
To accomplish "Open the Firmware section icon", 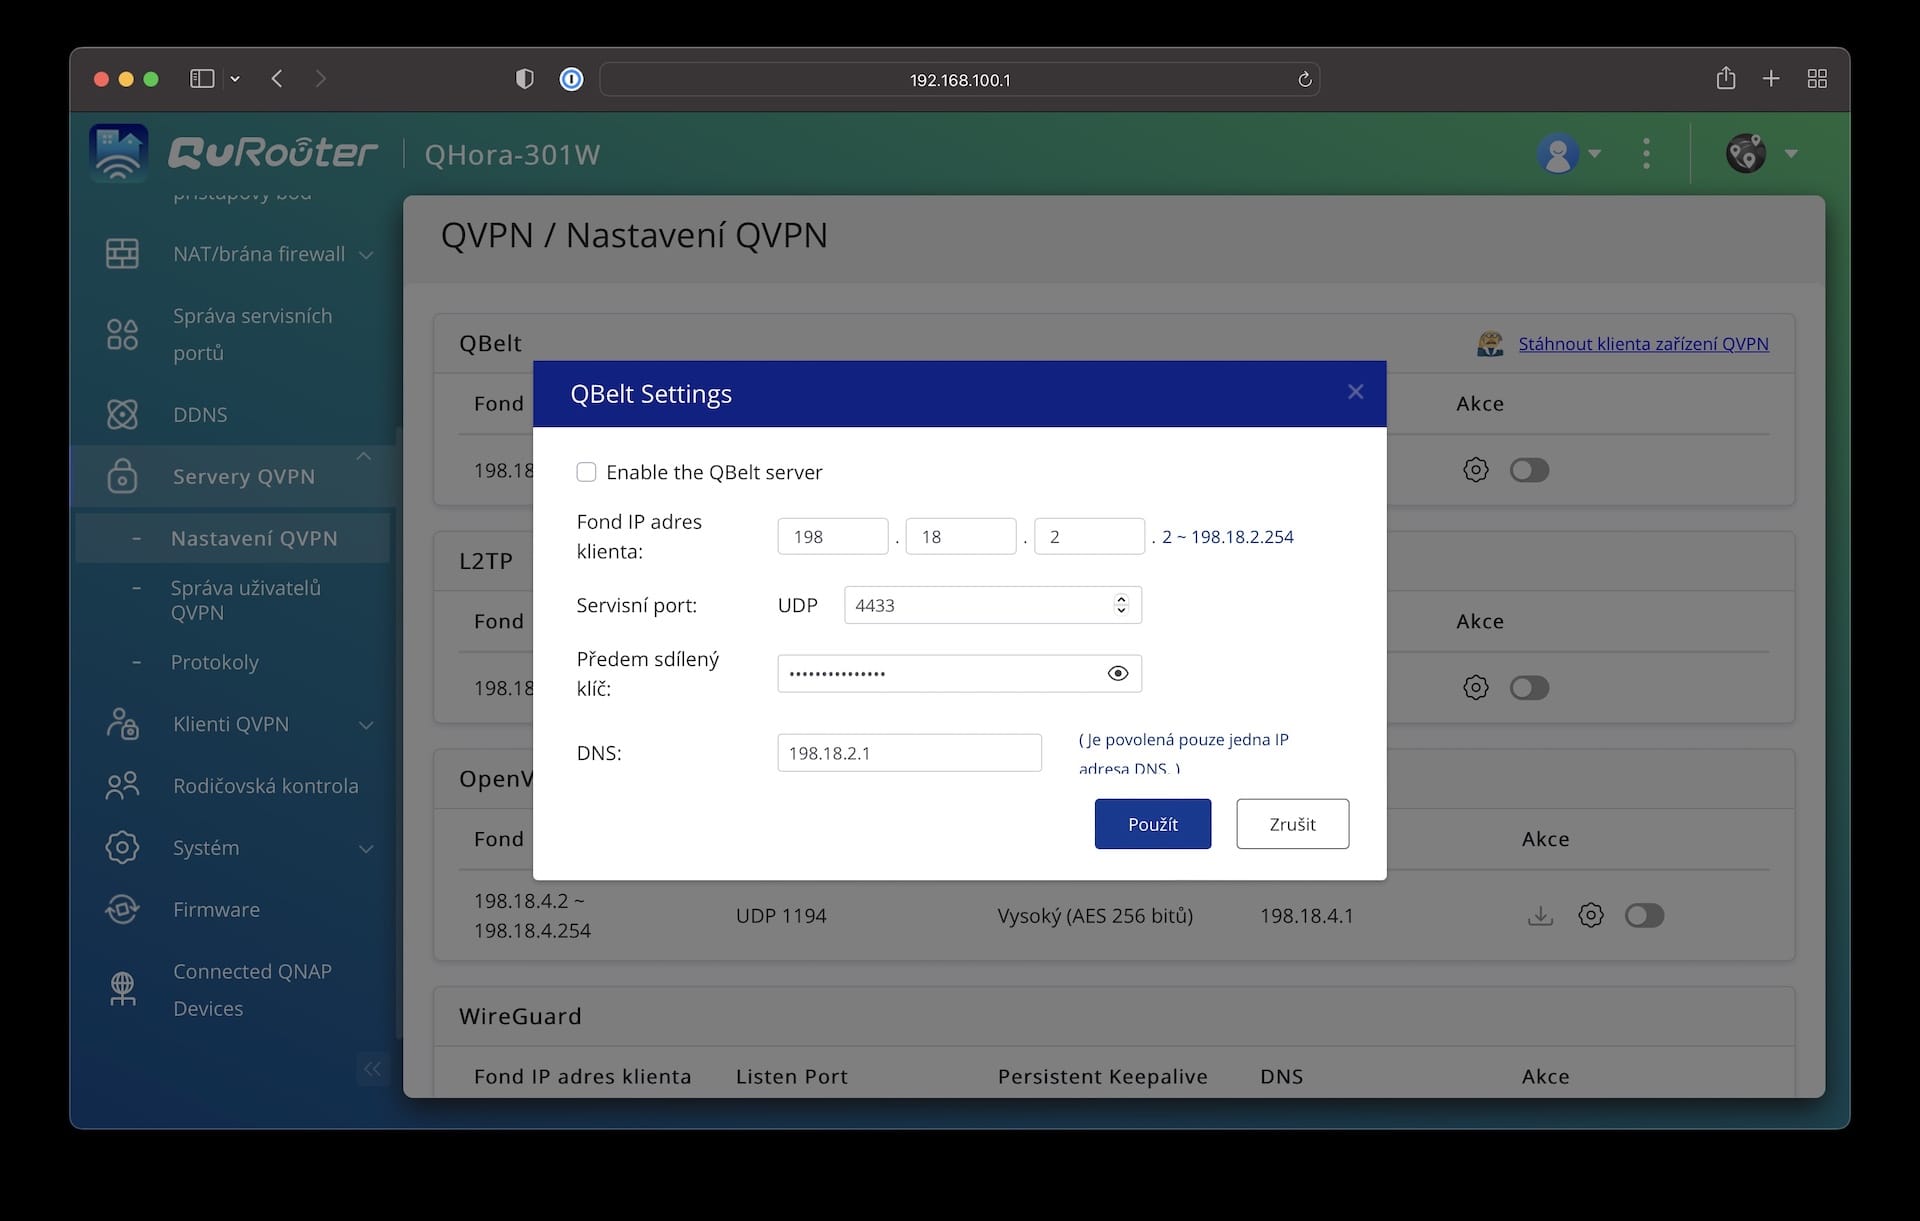I will coord(122,909).
